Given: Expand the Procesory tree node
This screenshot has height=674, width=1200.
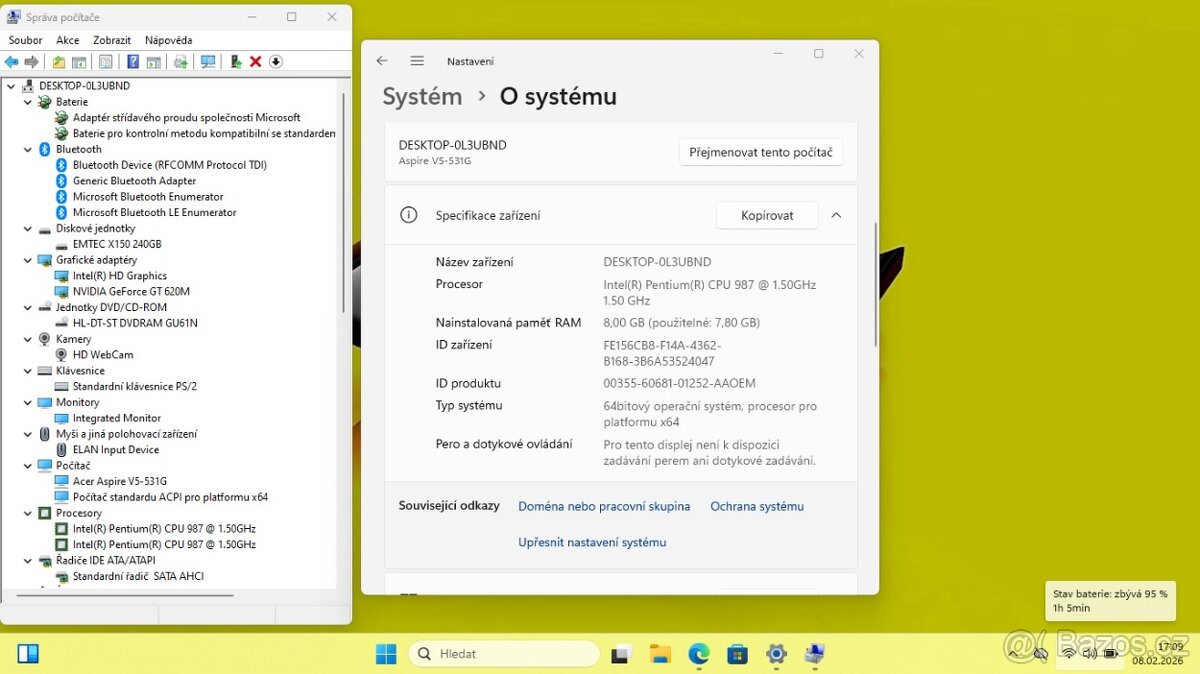Looking at the screenshot, I should (x=28, y=512).
